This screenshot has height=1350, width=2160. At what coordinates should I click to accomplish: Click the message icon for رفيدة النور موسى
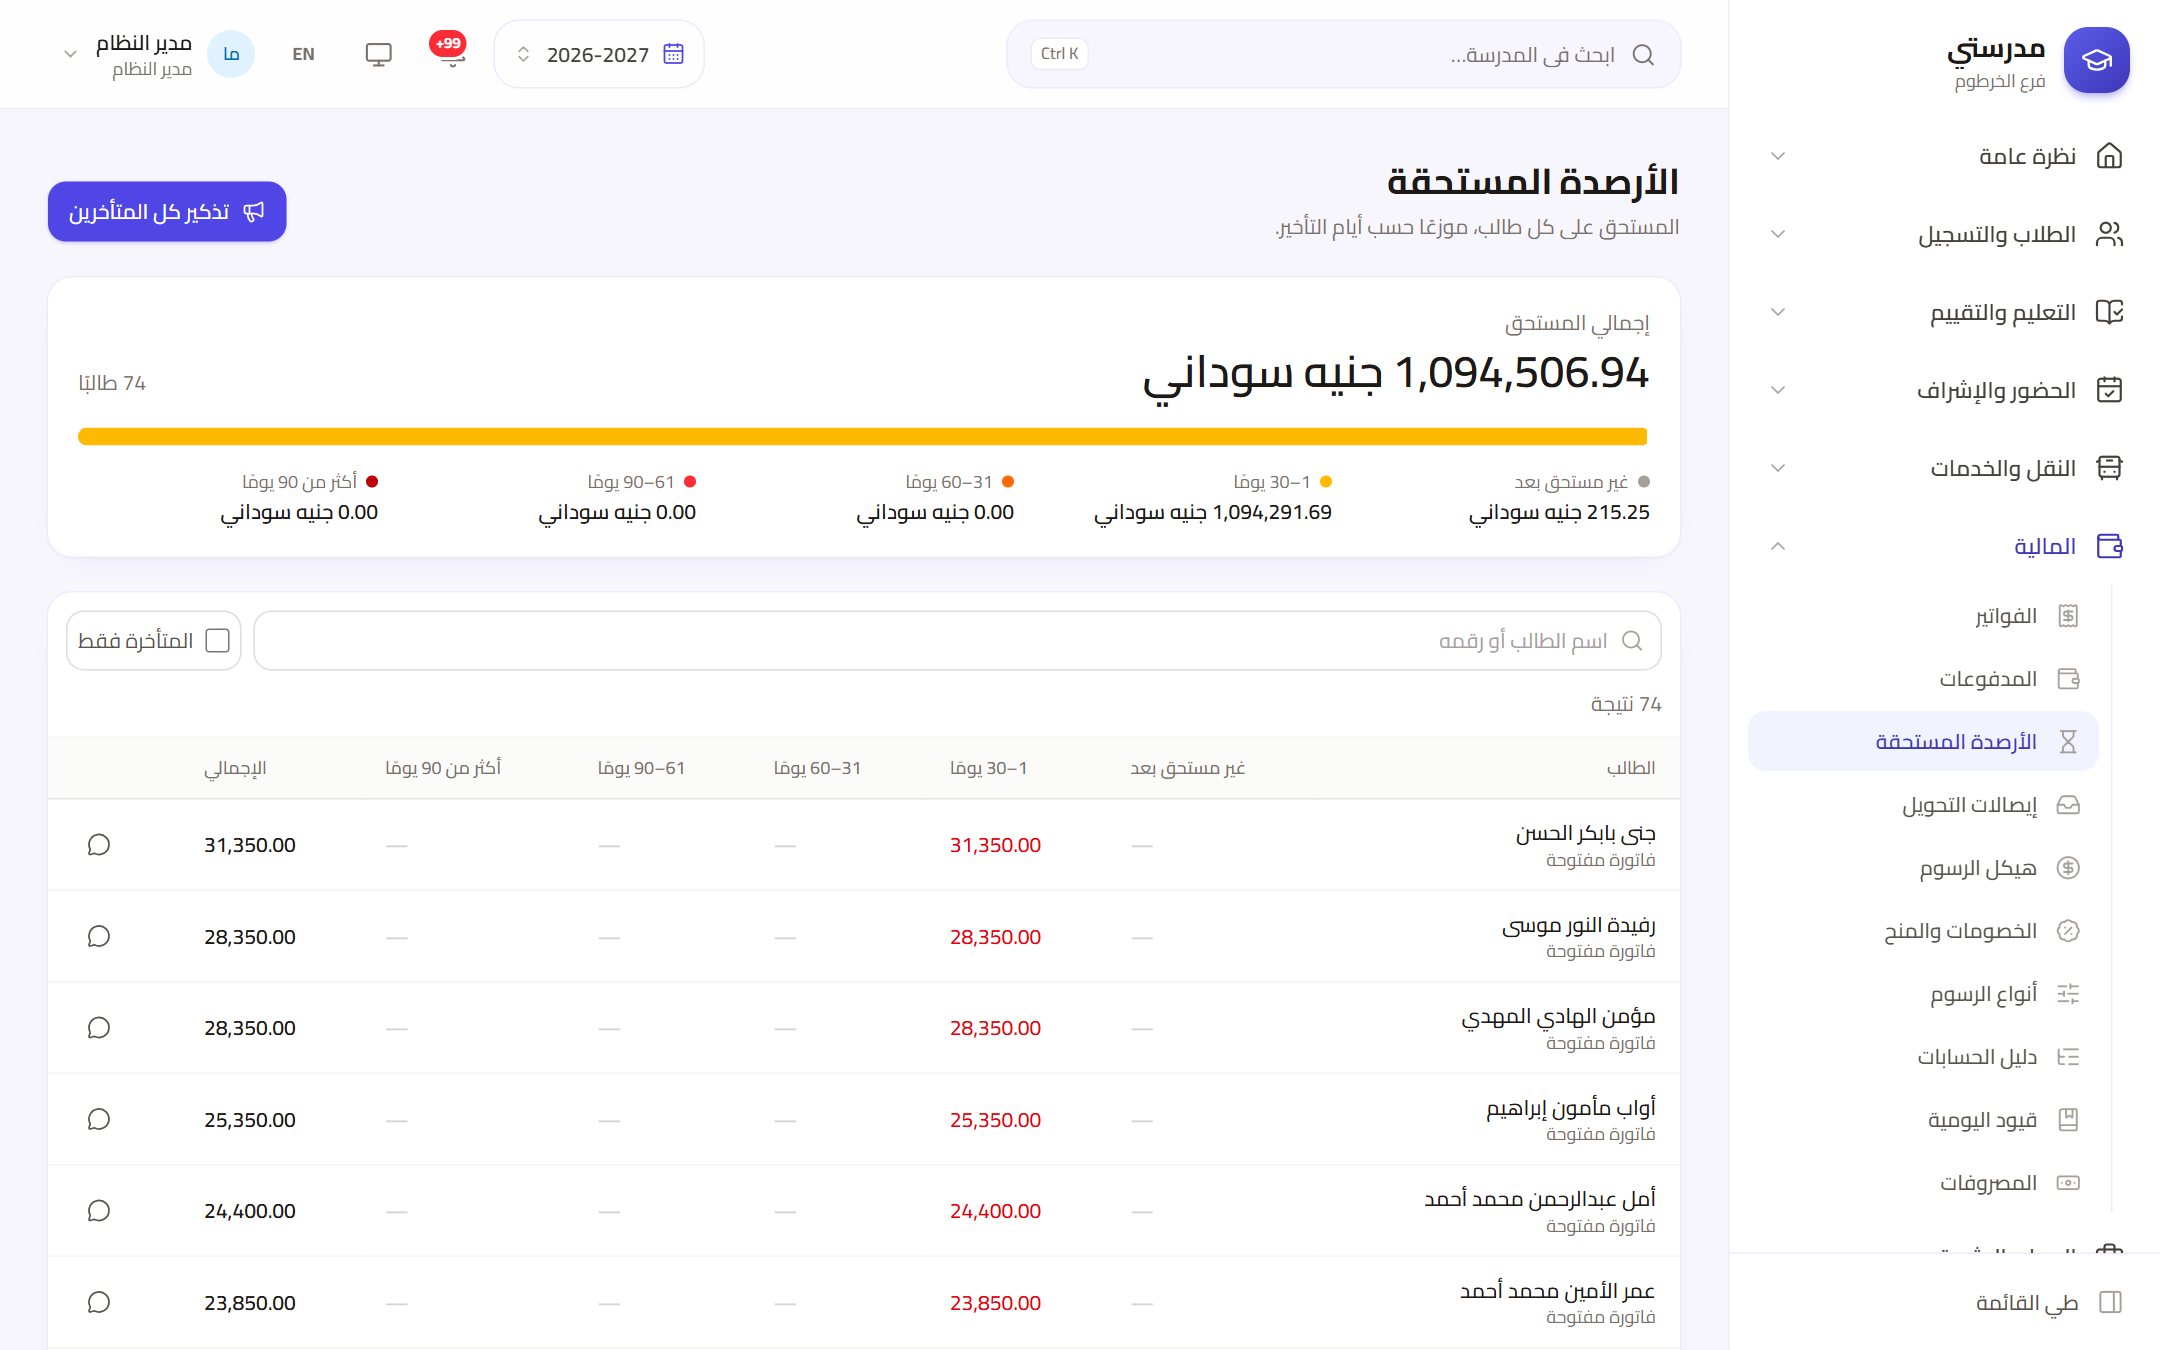(x=98, y=936)
